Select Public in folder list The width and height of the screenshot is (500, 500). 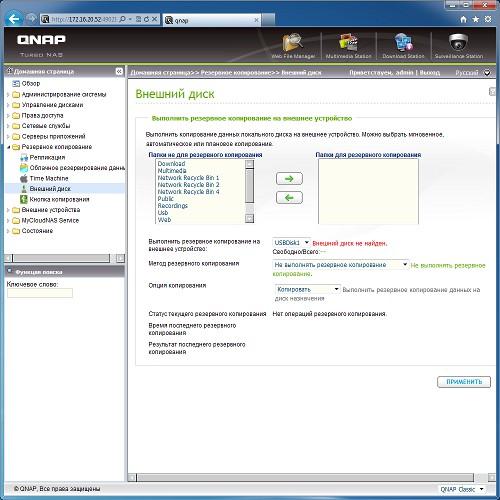tap(166, 199)
